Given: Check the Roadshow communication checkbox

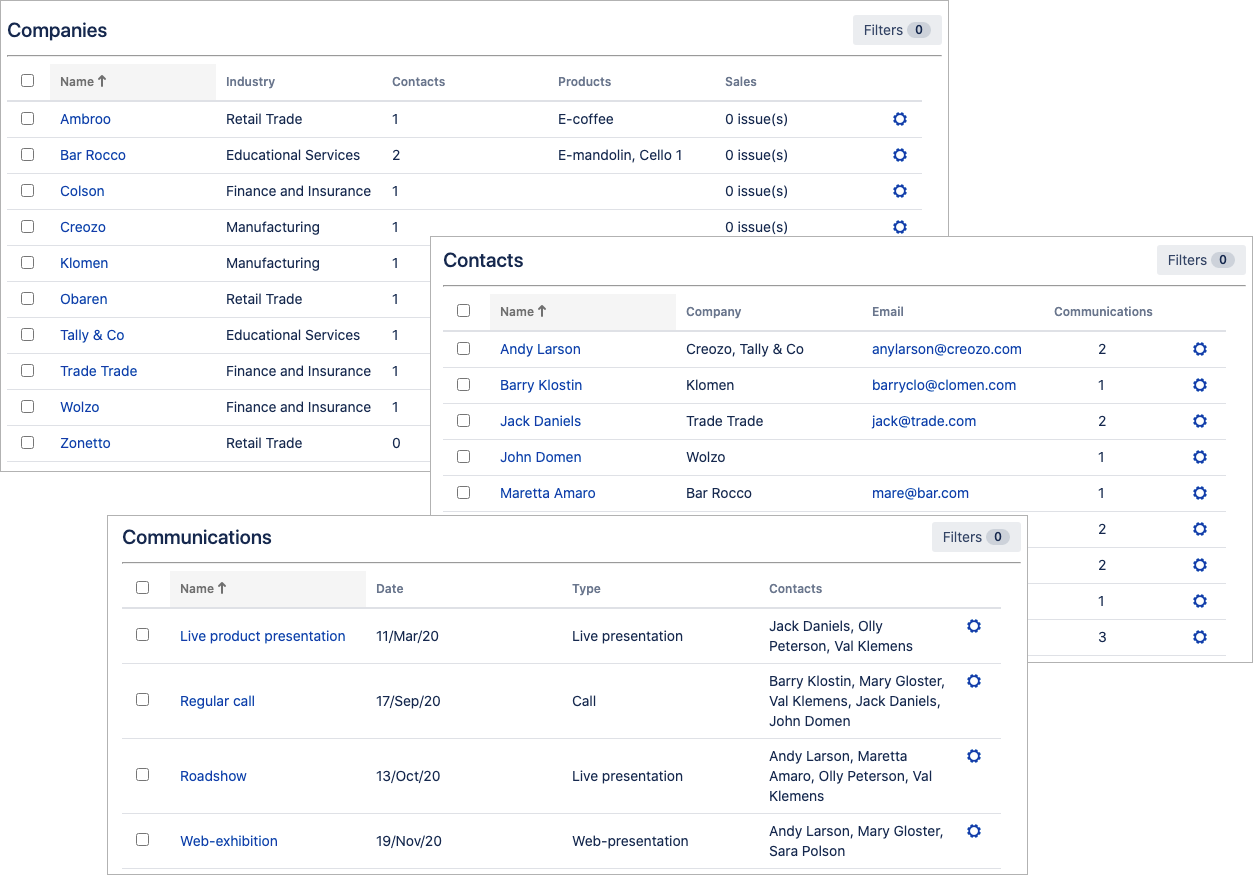Looking at the screenshot, I should 142,775.
